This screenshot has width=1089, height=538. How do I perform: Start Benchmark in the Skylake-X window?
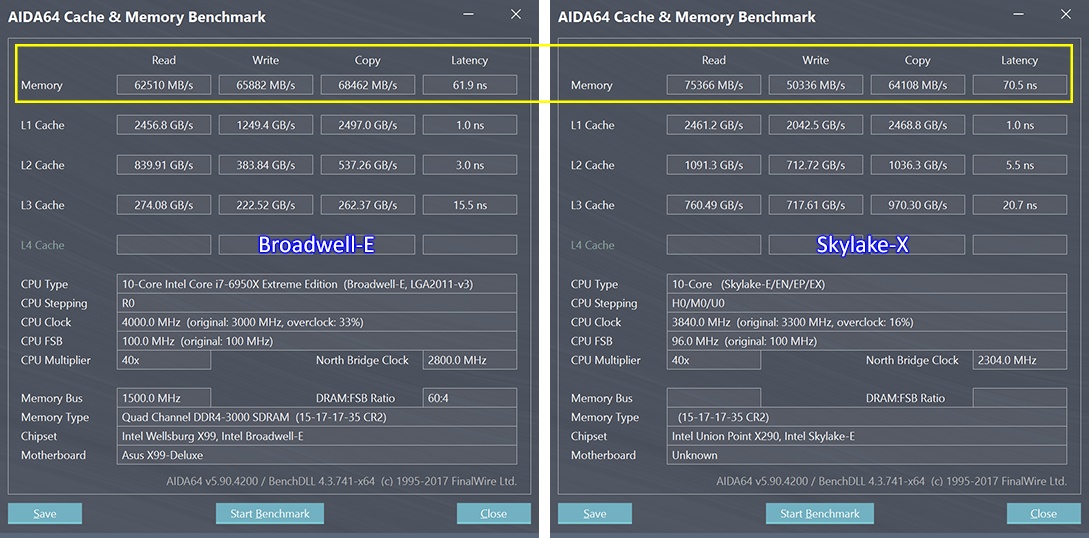pyautogui.click(x=819, y=514)
